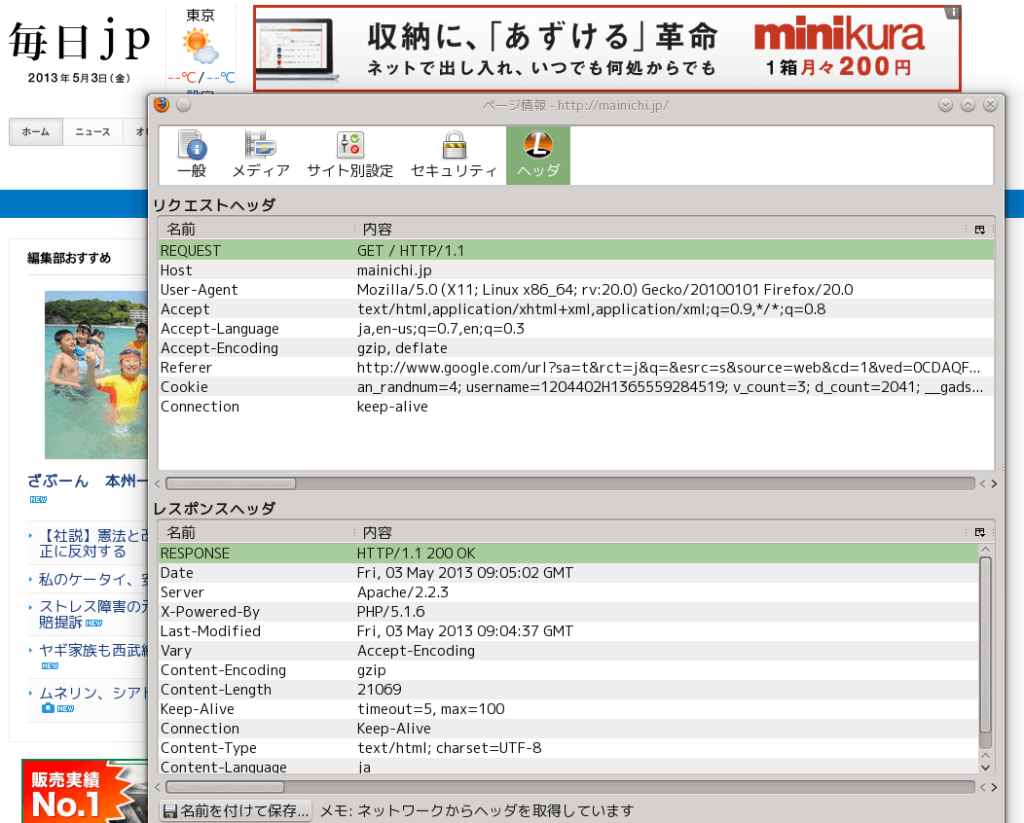The image size is (1024, 823).
Task: Open column picker for response headers table
Action: [980, 532]
